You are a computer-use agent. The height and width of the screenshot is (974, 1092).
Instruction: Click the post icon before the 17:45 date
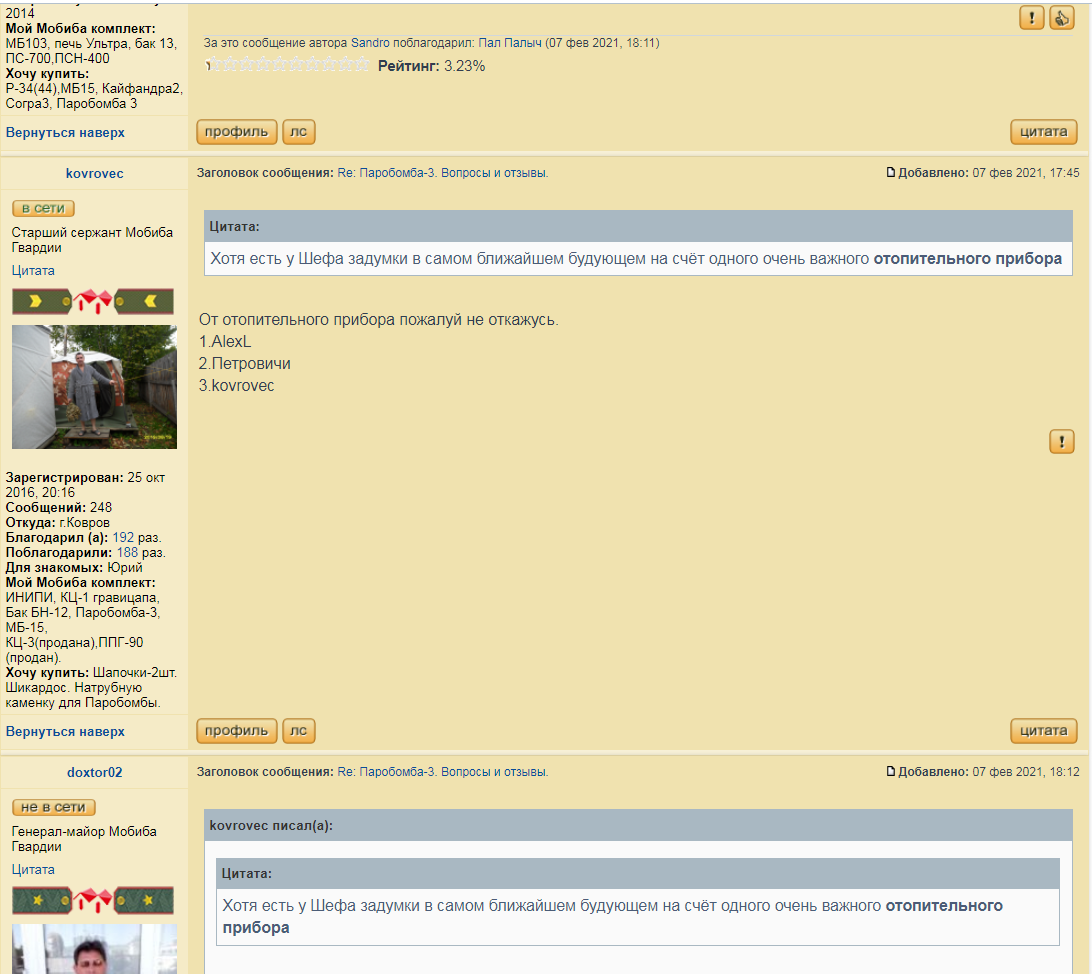click(891, 173)
